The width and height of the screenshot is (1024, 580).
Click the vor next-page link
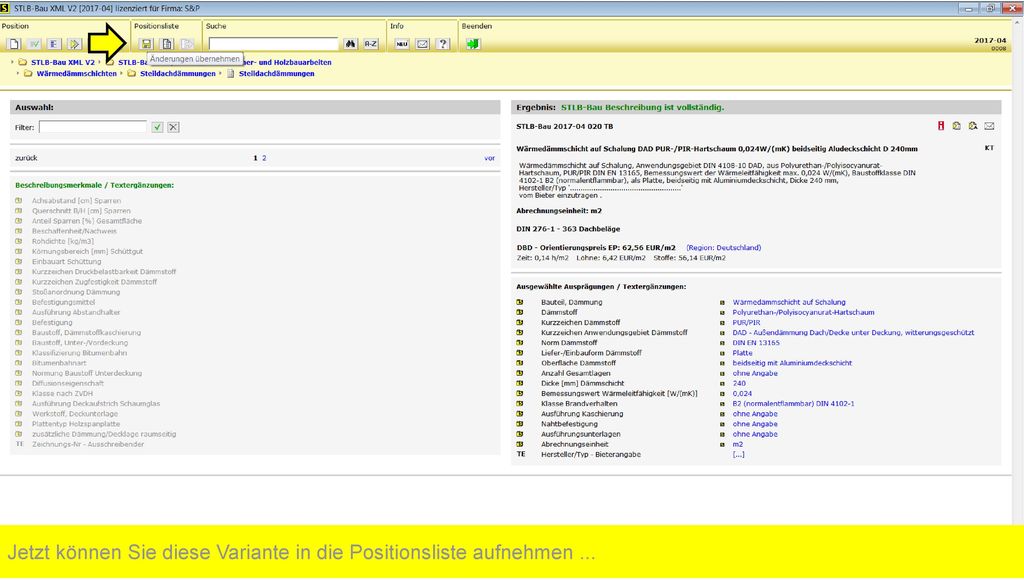coord(489,158)
